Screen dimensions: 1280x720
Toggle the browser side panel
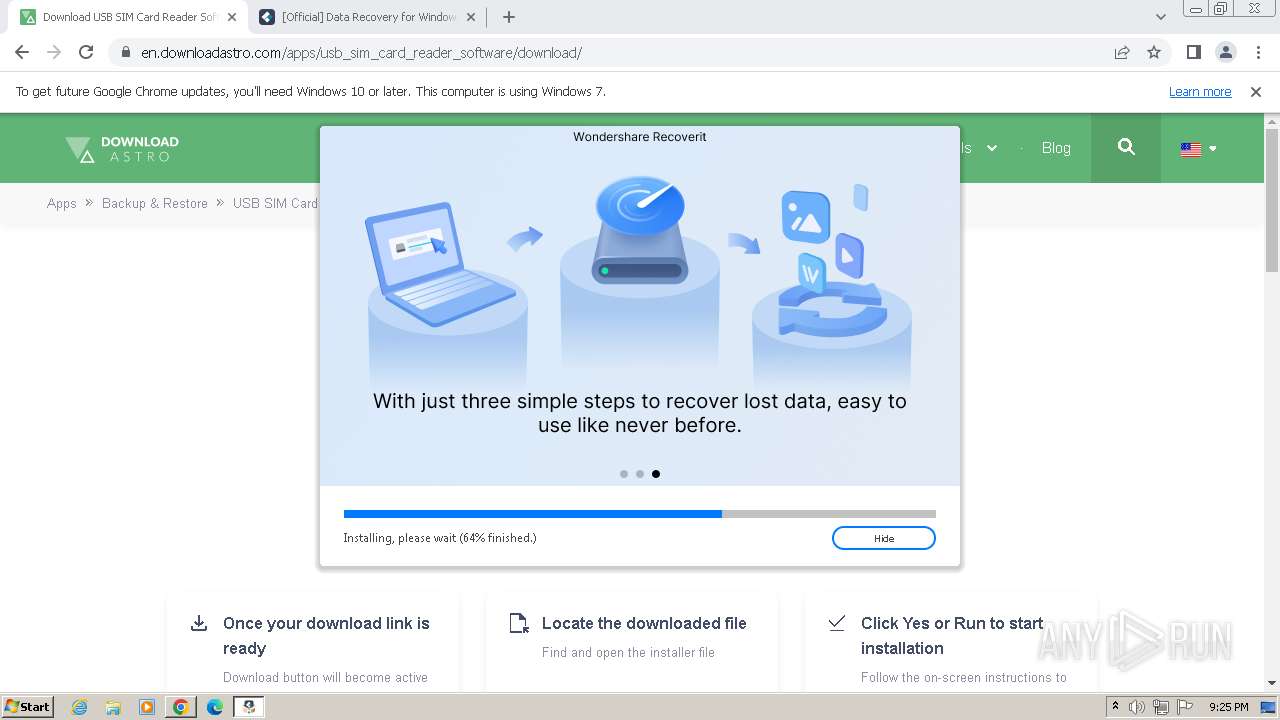1193,53
